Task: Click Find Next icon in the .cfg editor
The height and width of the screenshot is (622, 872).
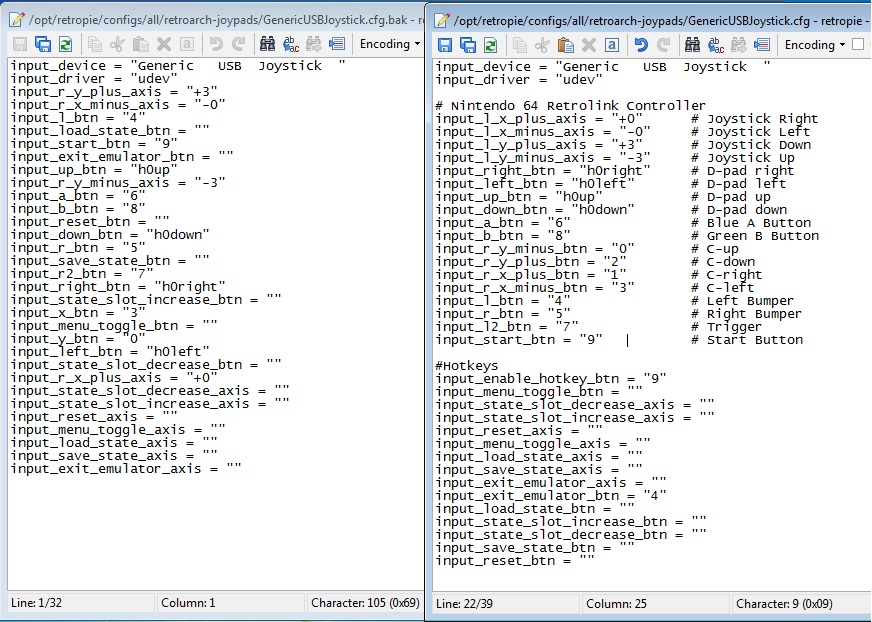Action: click(x=739, y=45)
